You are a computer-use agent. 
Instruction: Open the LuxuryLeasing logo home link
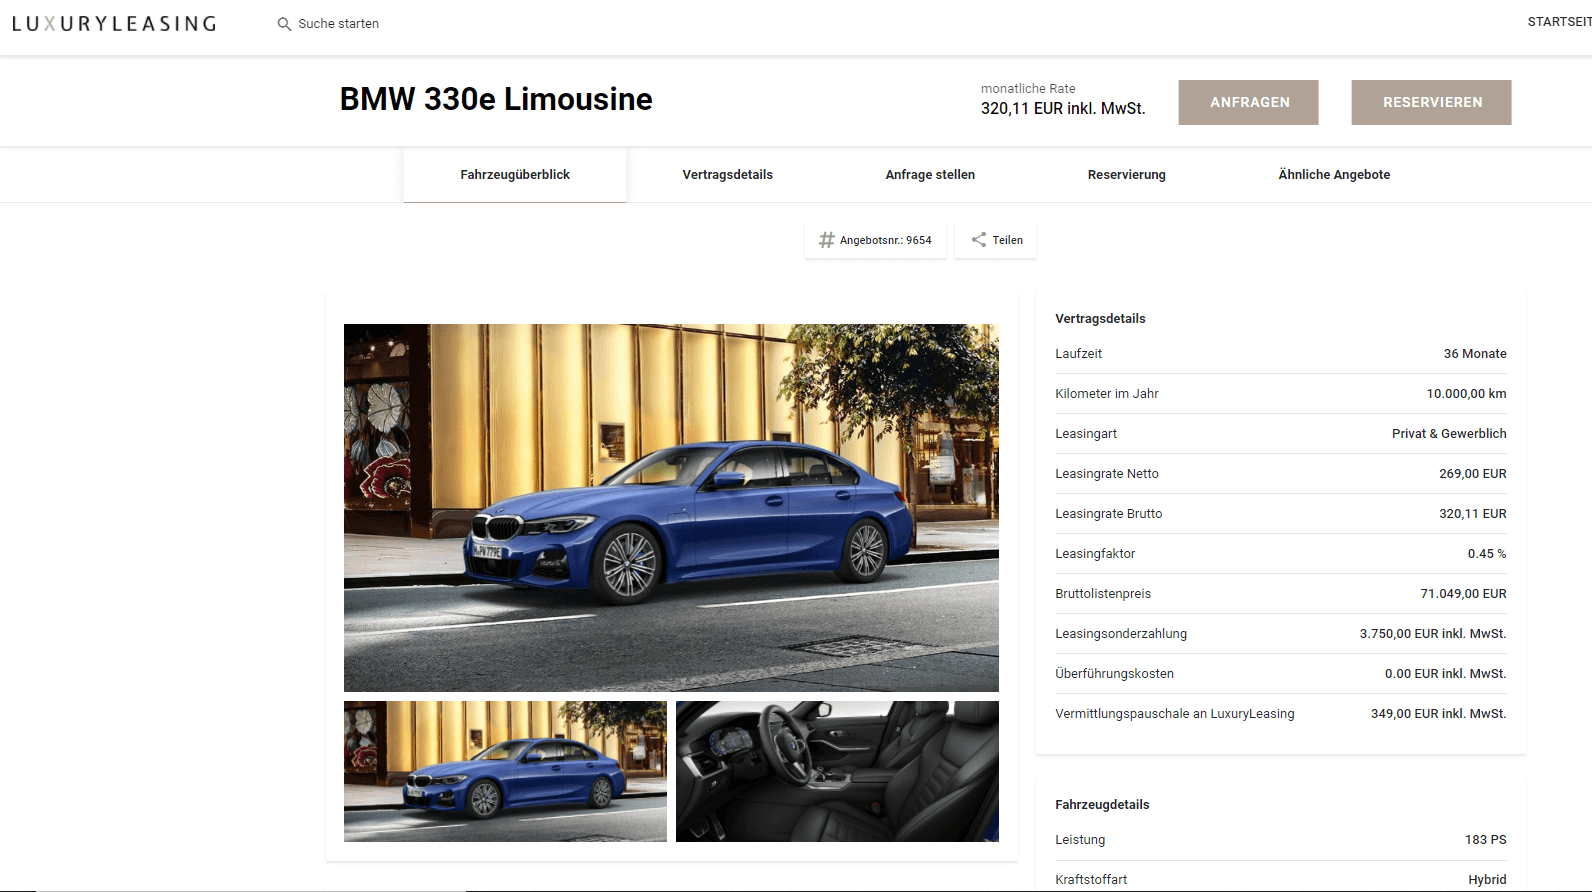pyautogui.click(x=114, y=23)
